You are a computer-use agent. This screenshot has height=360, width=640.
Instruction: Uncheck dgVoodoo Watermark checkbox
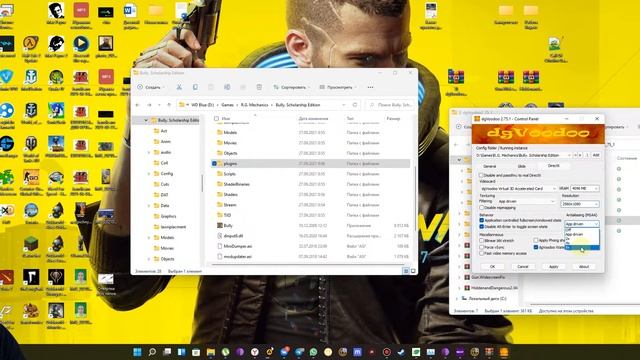click(536, 247)
